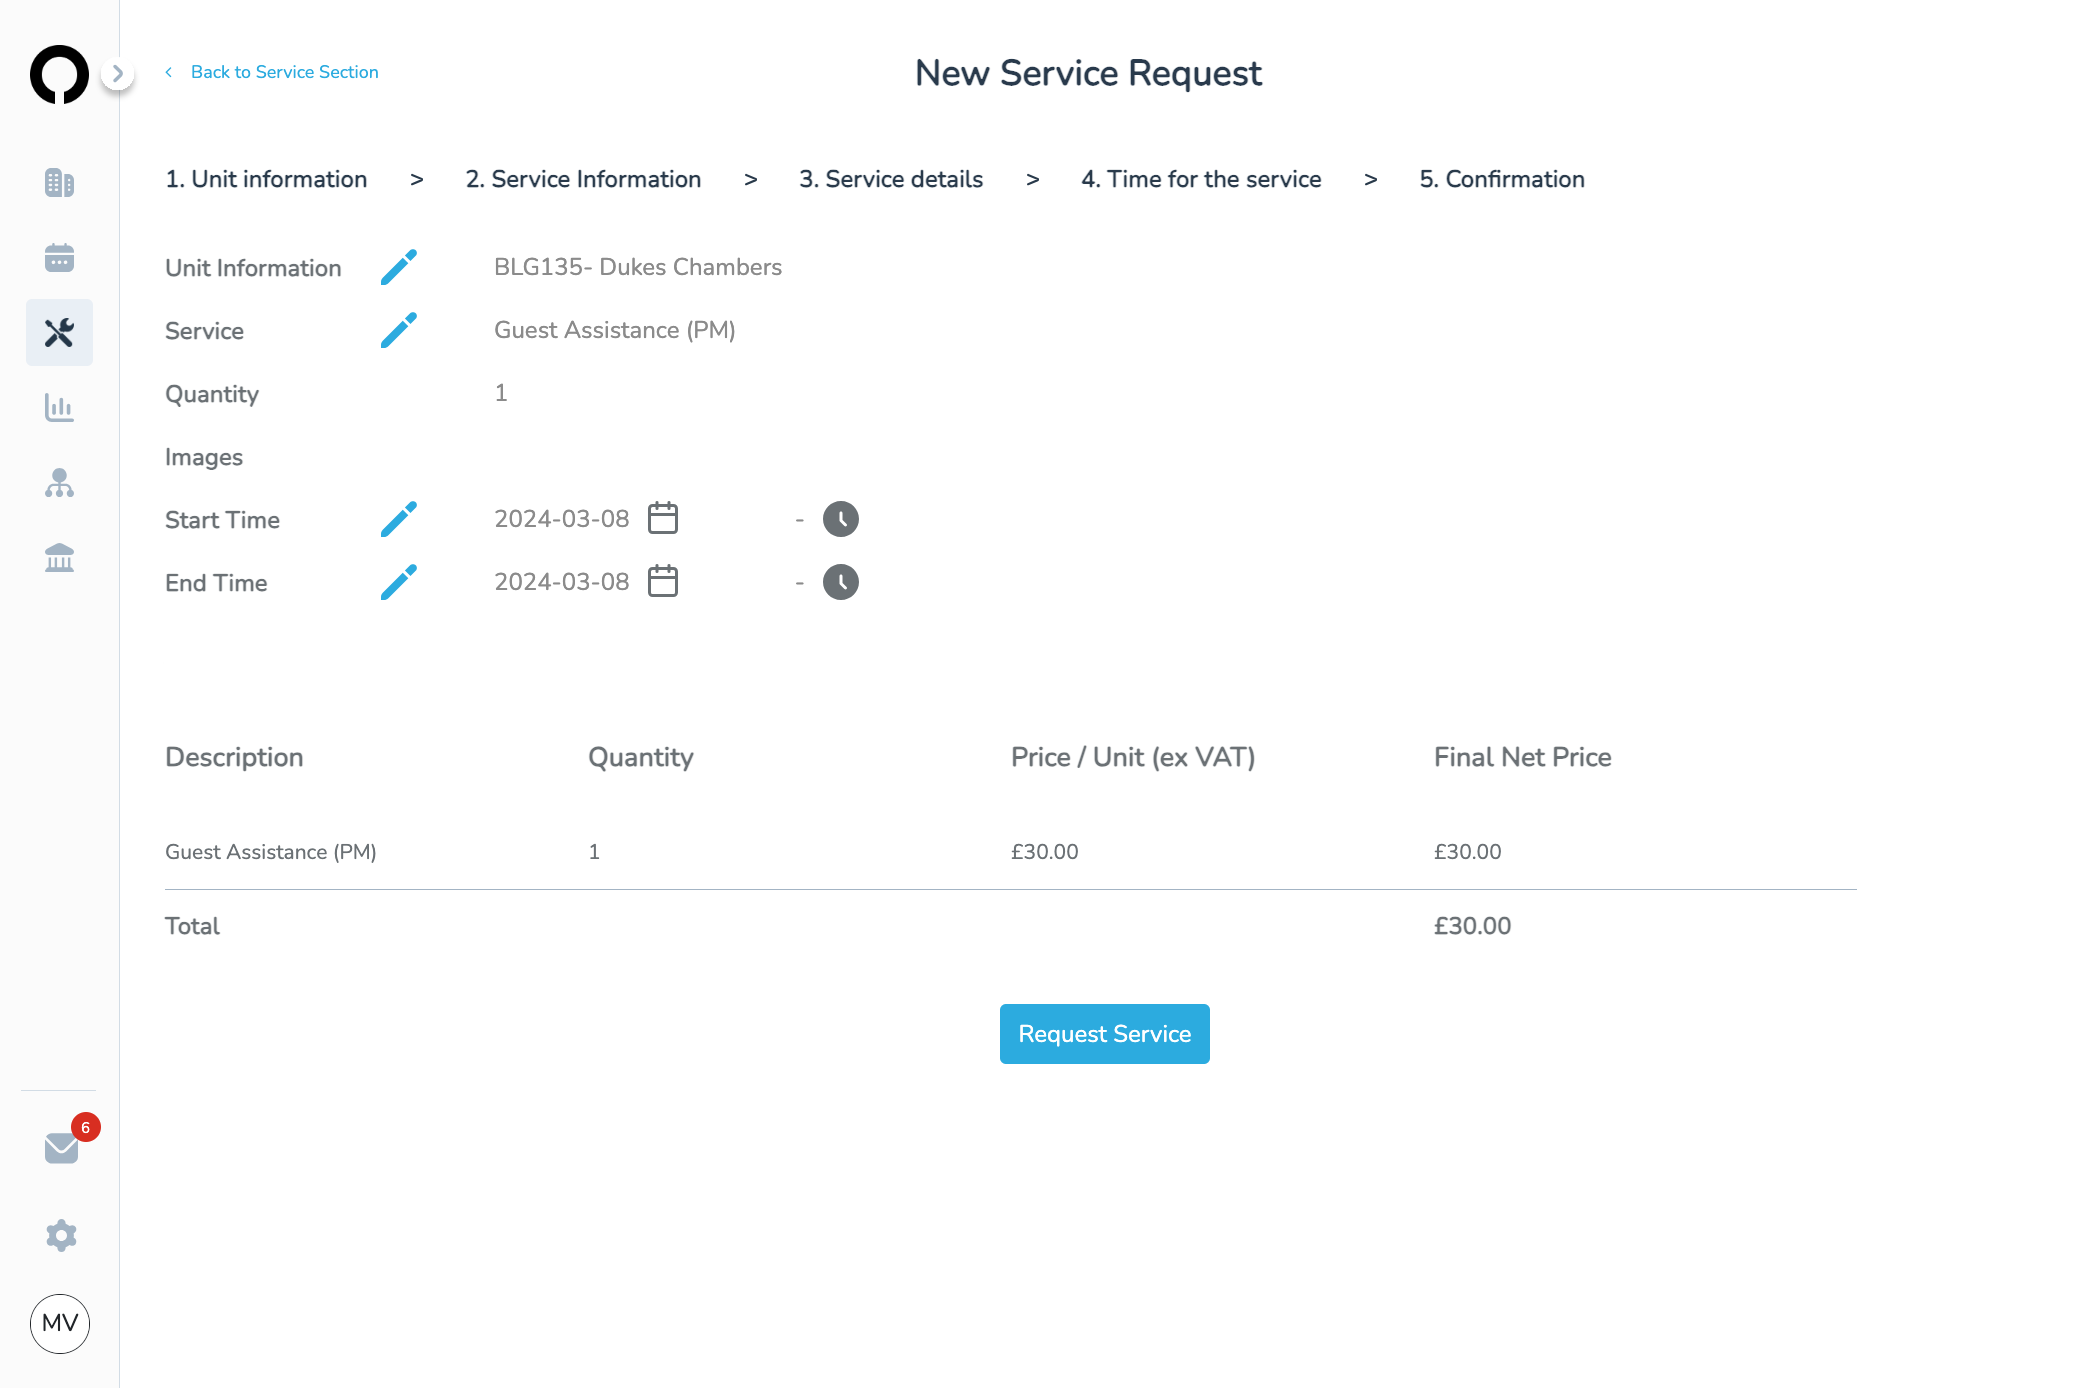Open the End Time calendar date picker

663,581
